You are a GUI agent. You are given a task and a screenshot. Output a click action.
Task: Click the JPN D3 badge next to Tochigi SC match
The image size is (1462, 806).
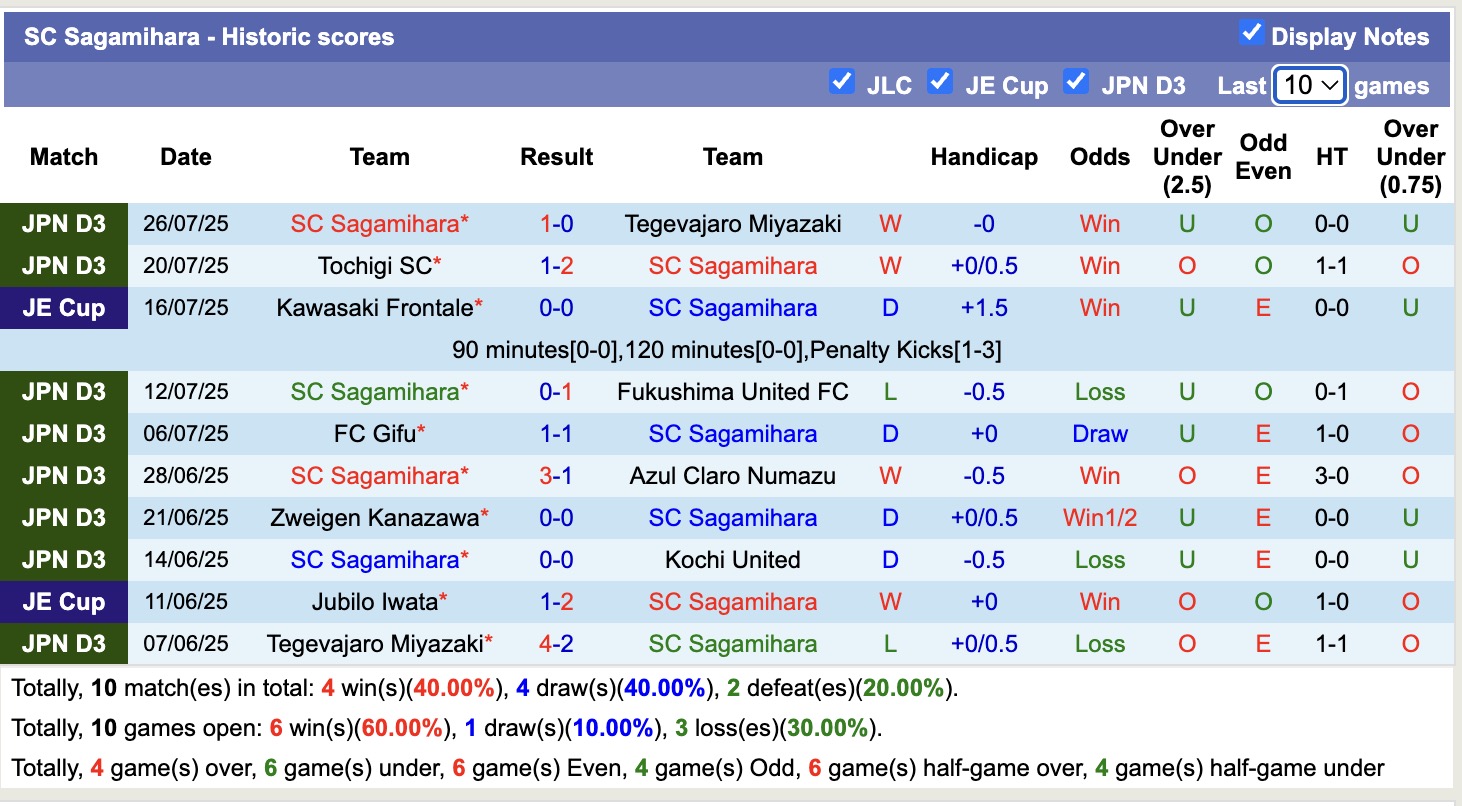63,266
